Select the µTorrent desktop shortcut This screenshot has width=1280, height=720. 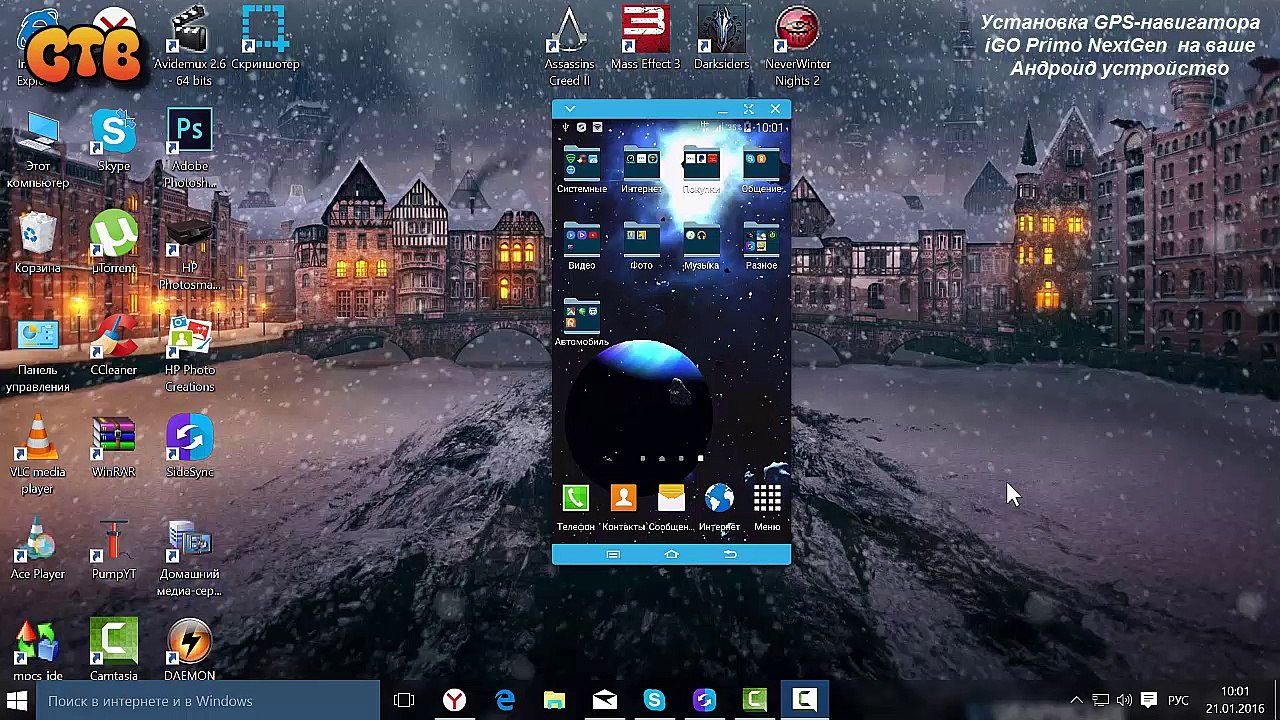click(114, 243)
